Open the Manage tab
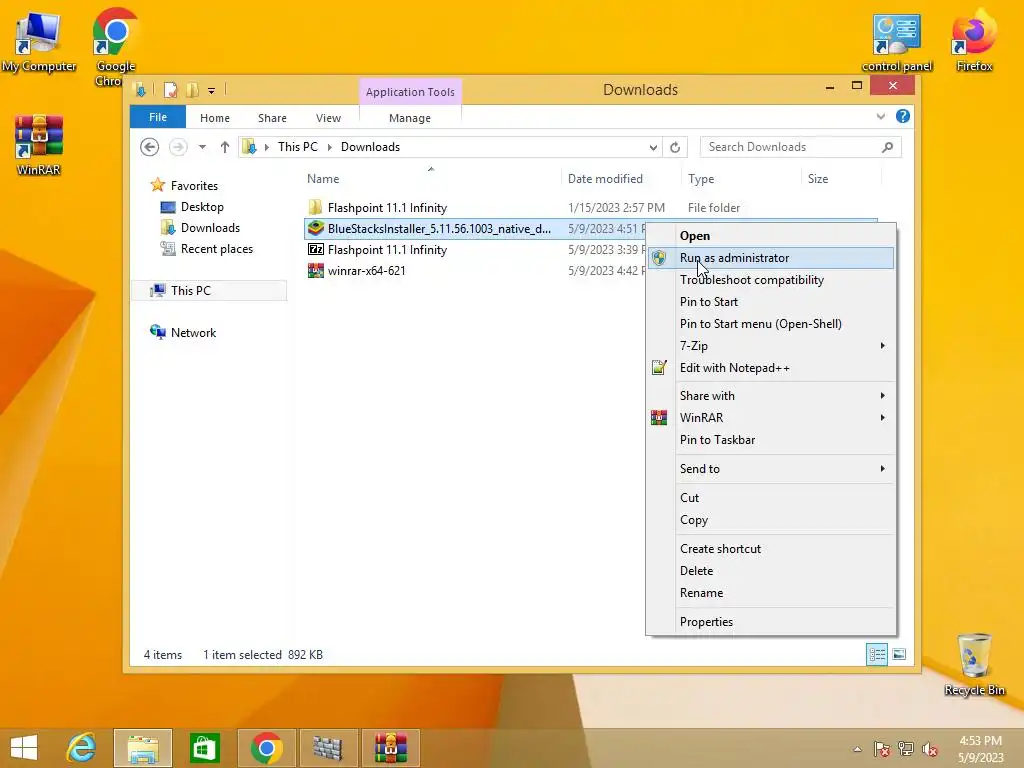 410,118
